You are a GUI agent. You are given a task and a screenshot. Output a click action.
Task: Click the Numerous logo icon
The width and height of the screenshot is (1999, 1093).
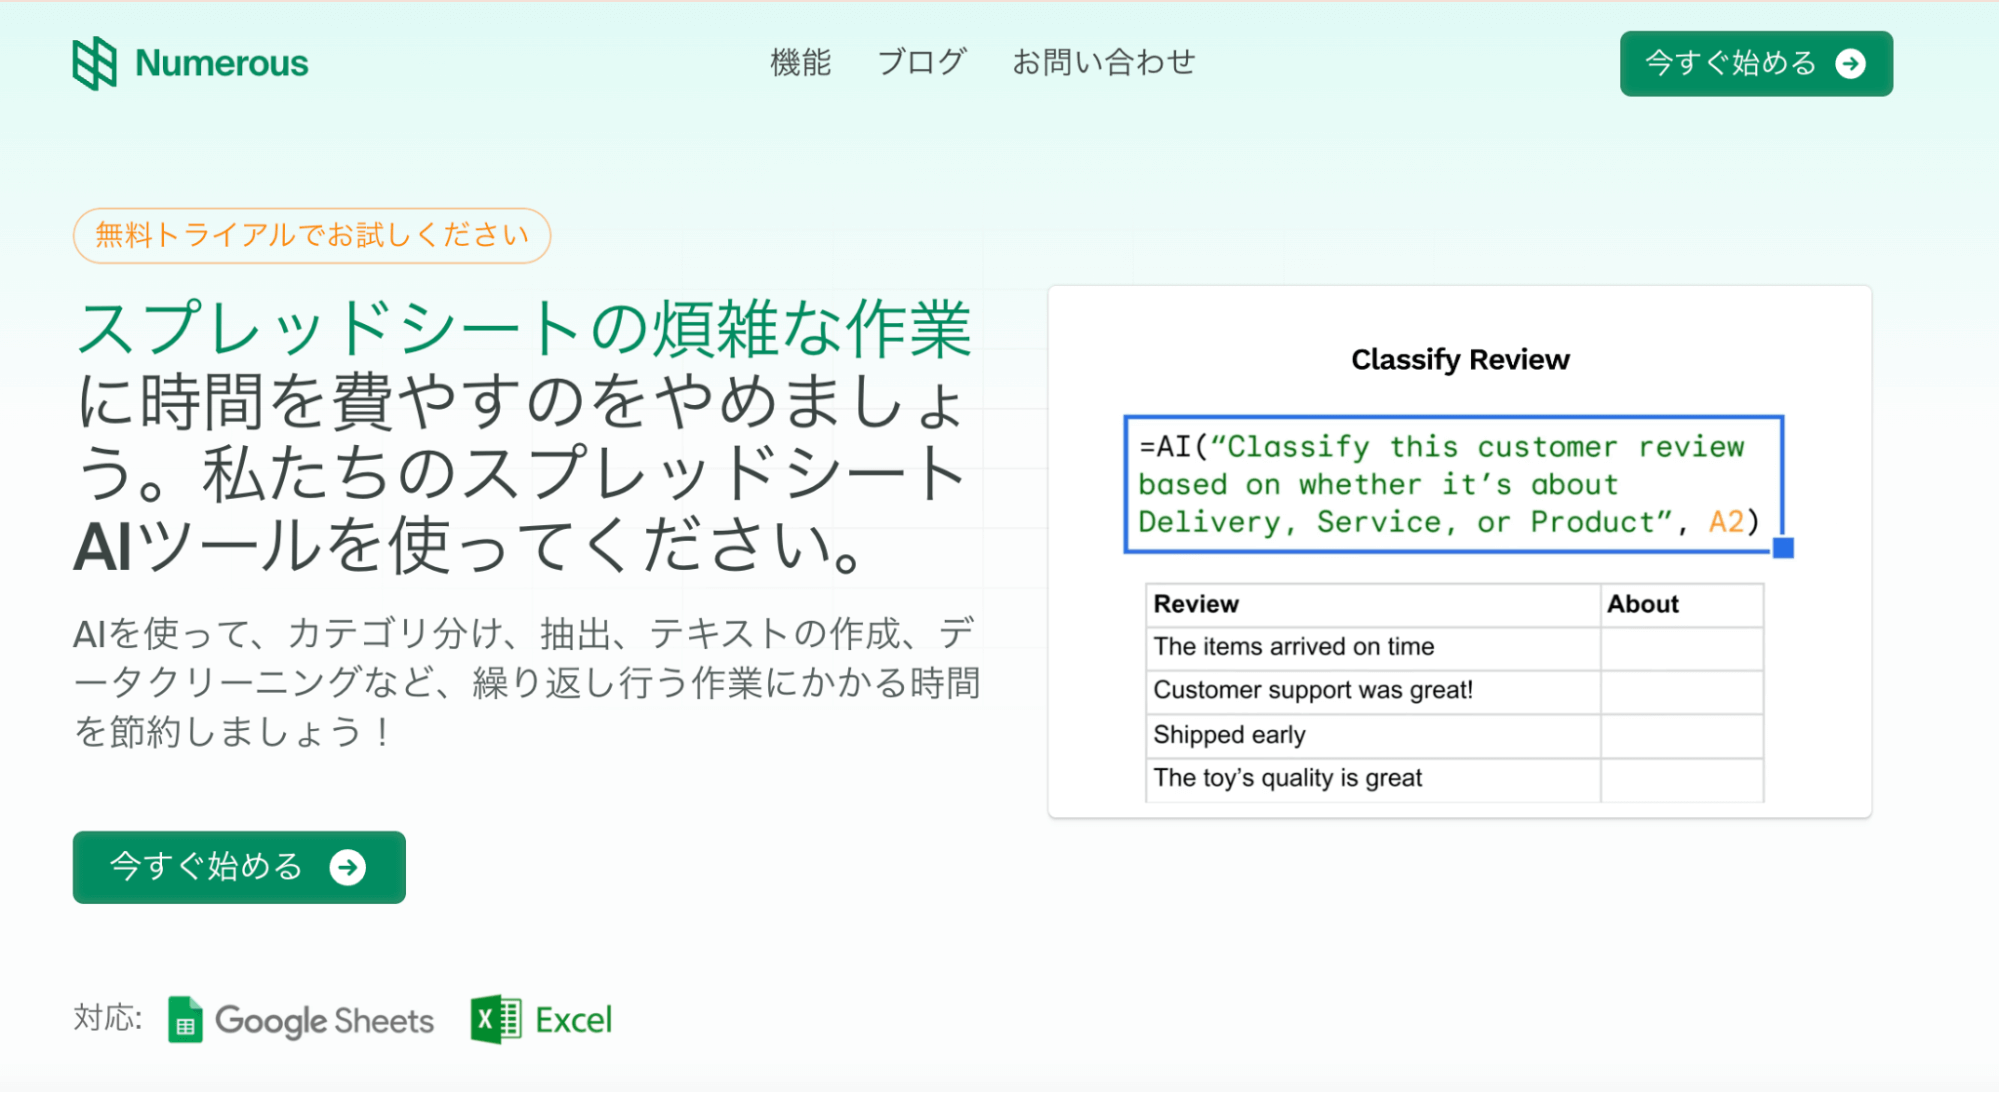coord(95,63)
